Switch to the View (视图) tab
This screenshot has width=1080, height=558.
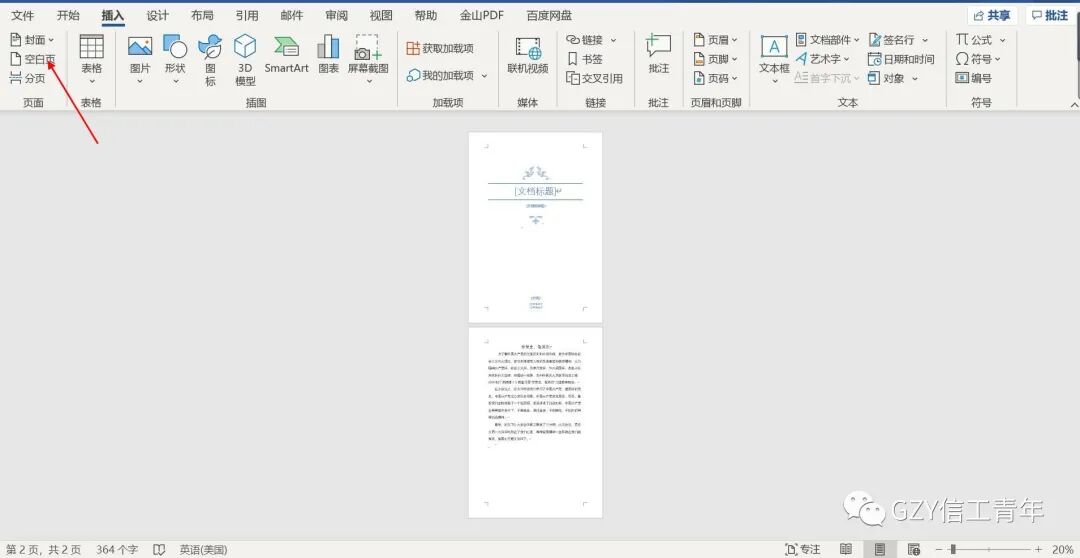381,15
